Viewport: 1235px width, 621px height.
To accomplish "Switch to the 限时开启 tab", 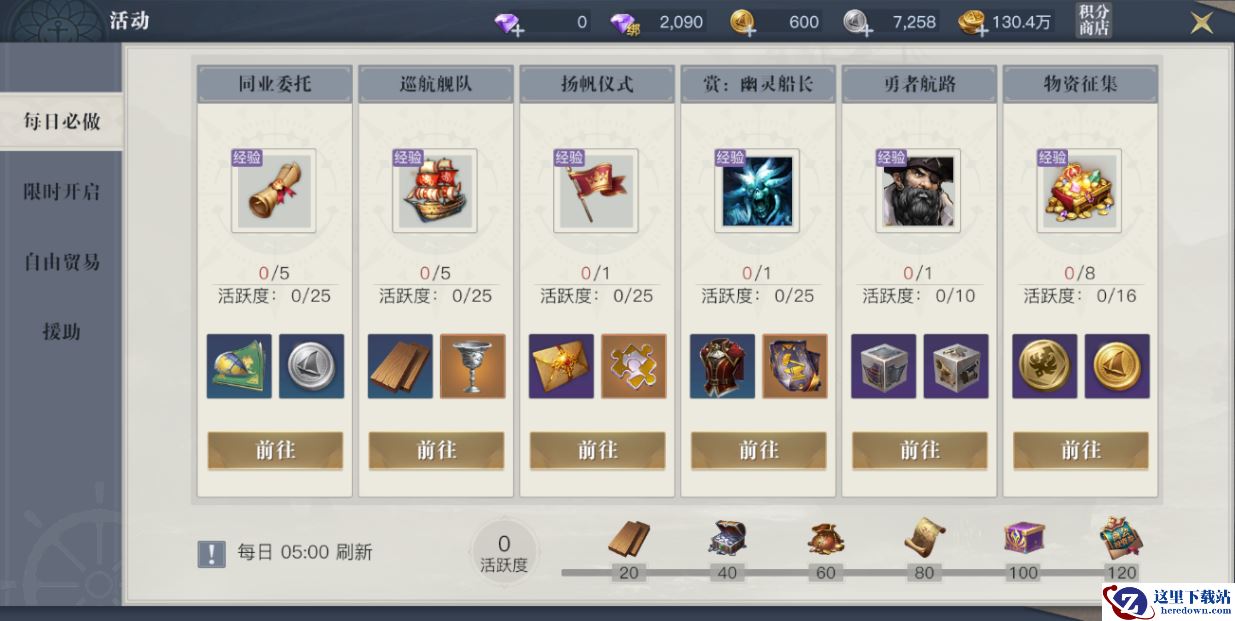I will click(x=61, y=192).
